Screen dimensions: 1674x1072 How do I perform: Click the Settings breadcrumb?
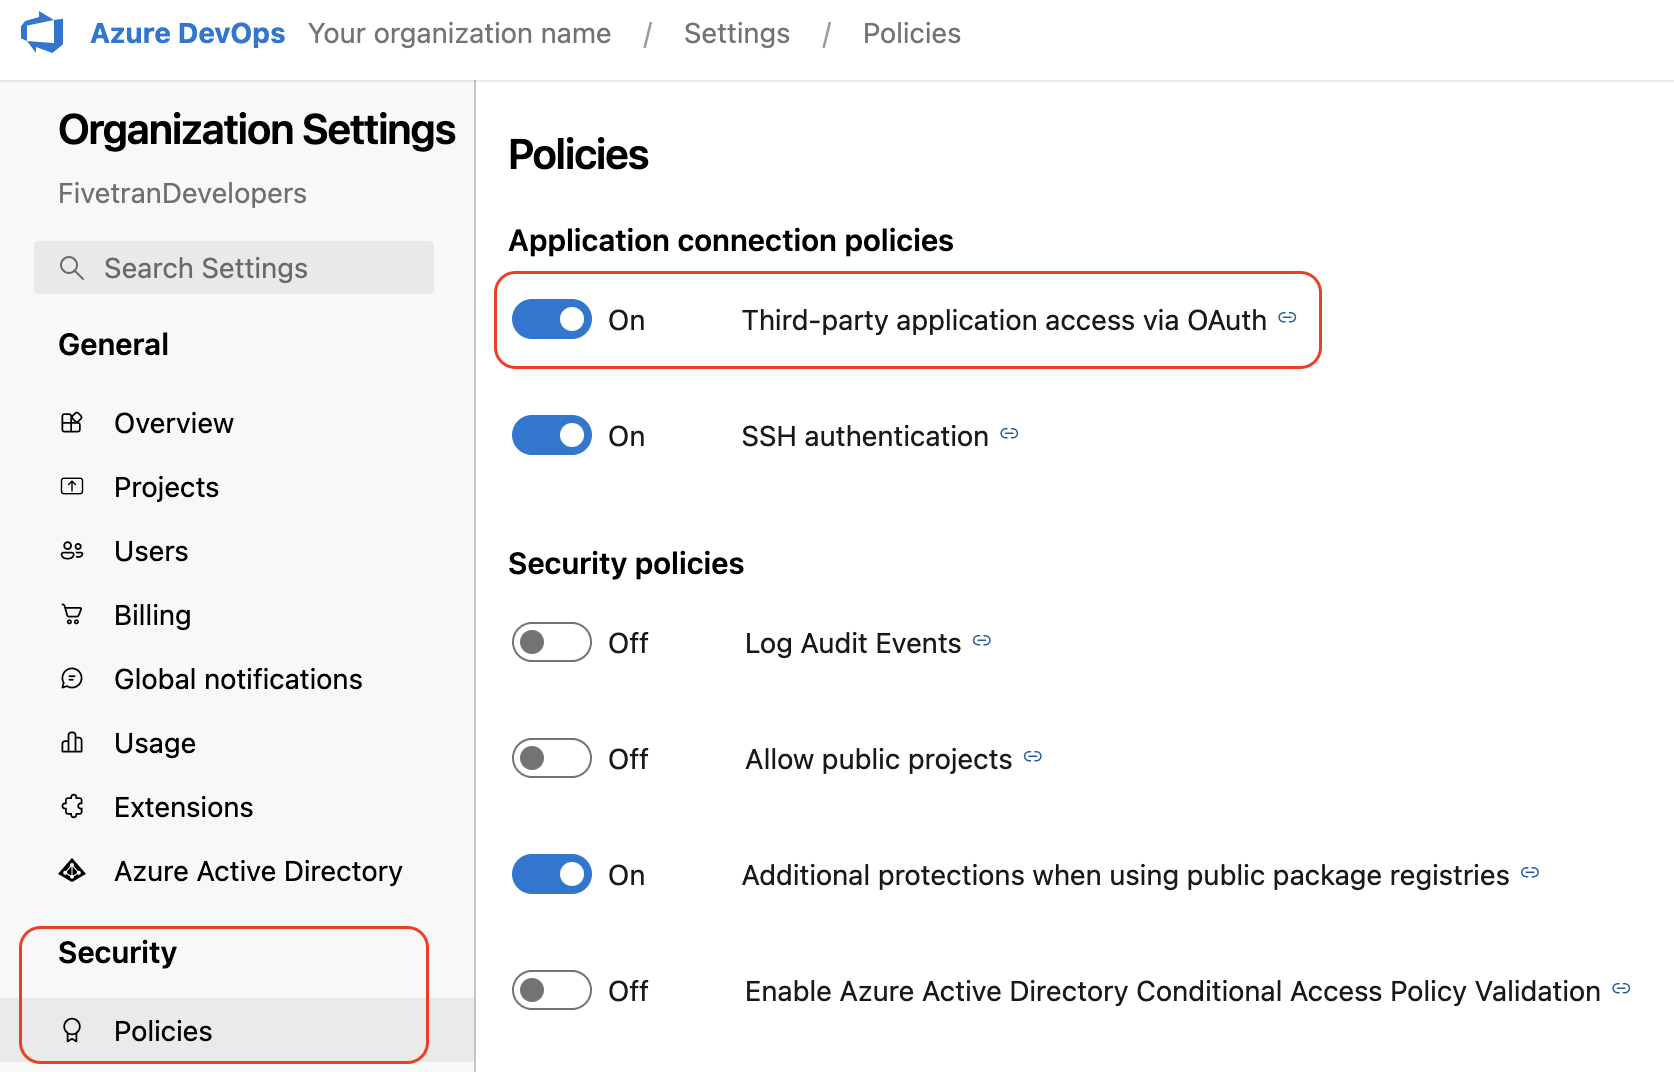[737, 33]
